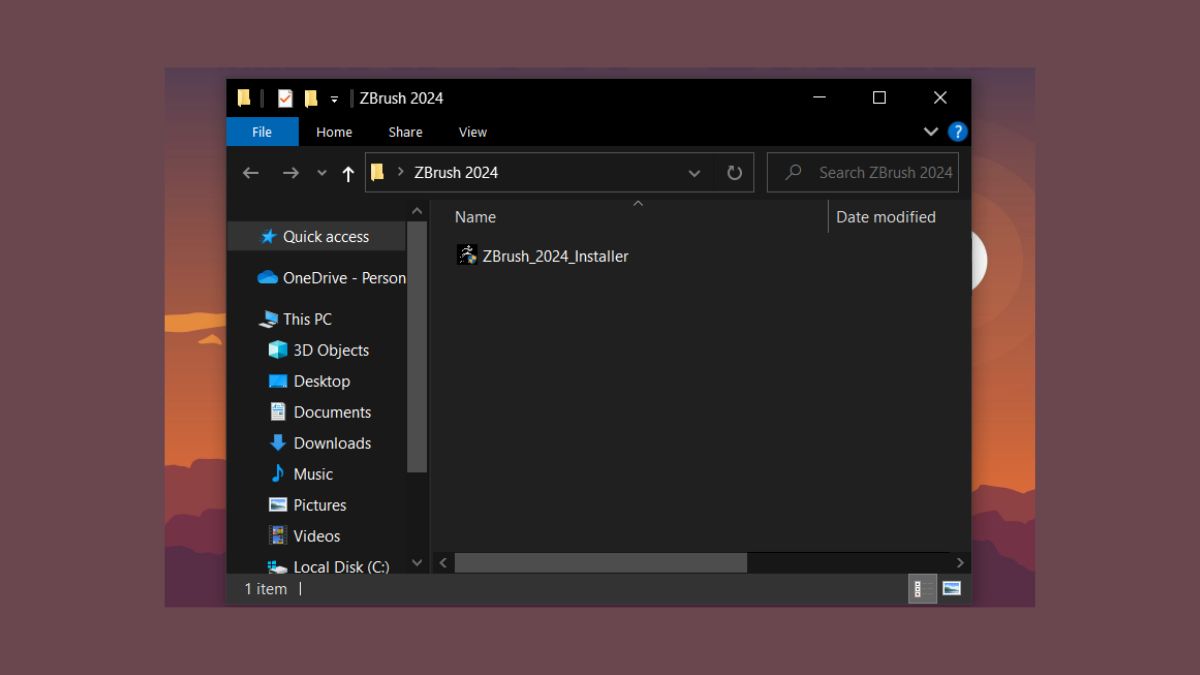Click the file list horizontal scrollbar thumb
The height and width of the screenshot is (675, 1200).
click(x=601, y=563)
